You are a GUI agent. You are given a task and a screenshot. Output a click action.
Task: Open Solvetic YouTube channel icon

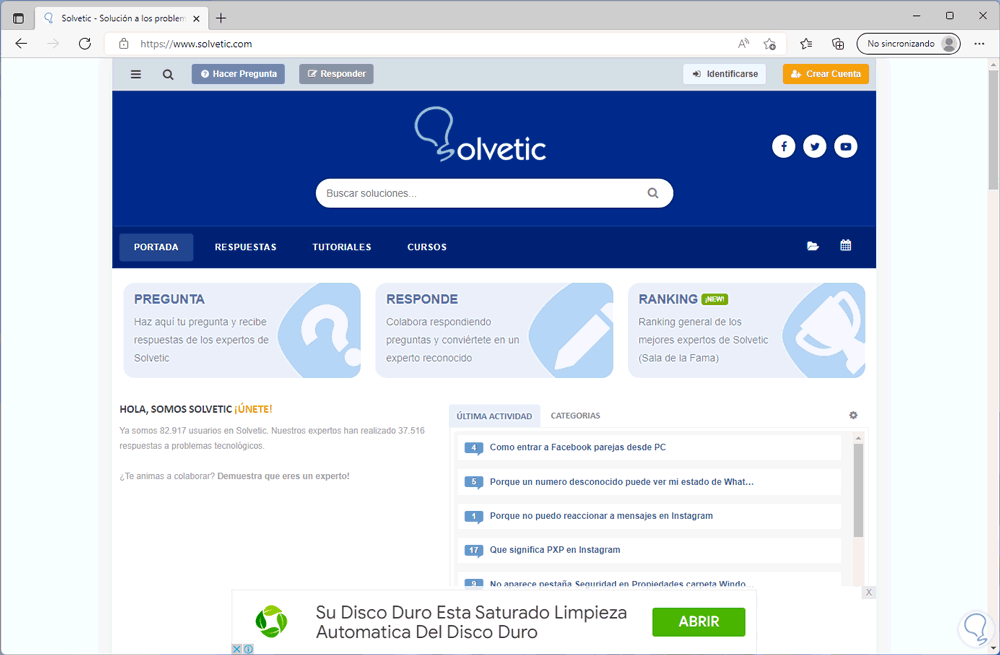click(846, 146)
